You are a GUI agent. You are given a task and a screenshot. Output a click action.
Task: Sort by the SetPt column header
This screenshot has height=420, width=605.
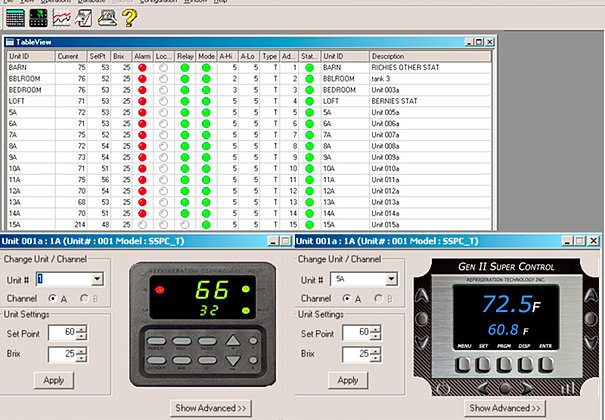[x=99, y=56]
